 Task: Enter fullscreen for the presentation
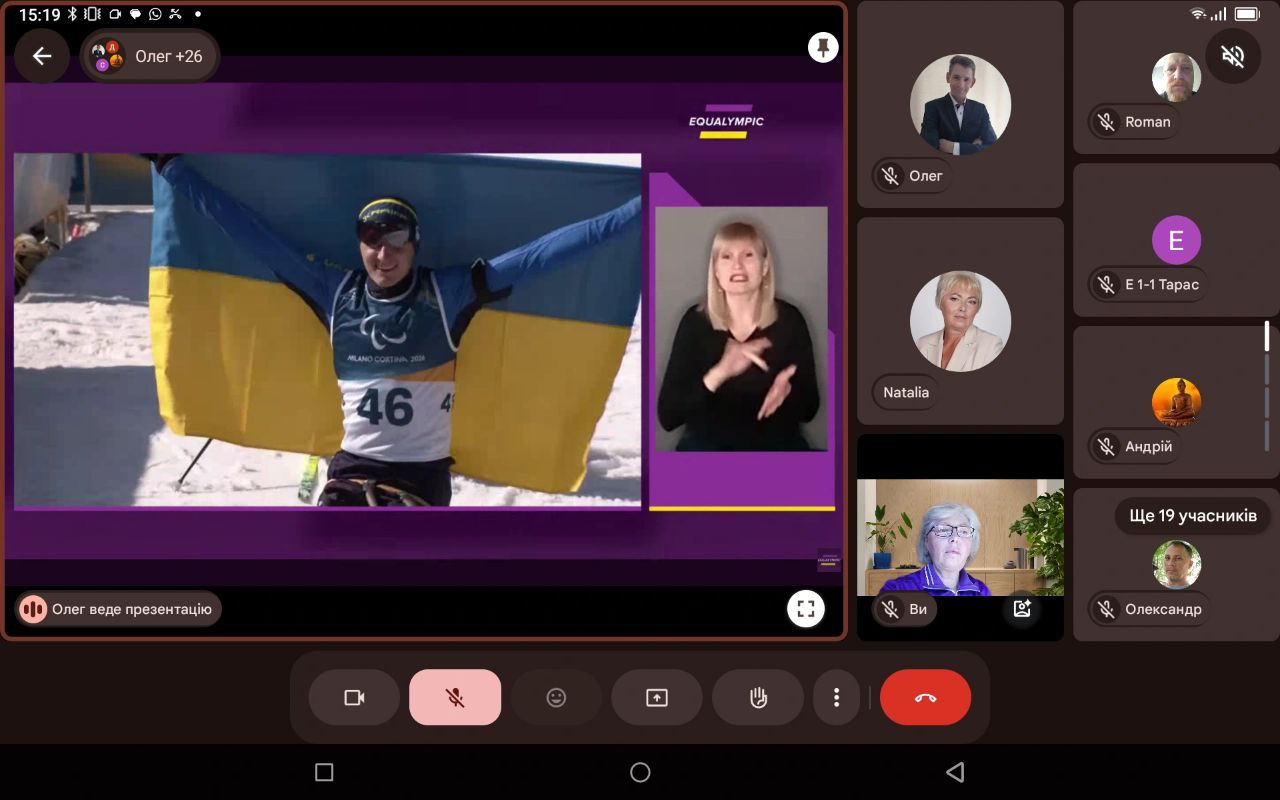pos(806,608)
